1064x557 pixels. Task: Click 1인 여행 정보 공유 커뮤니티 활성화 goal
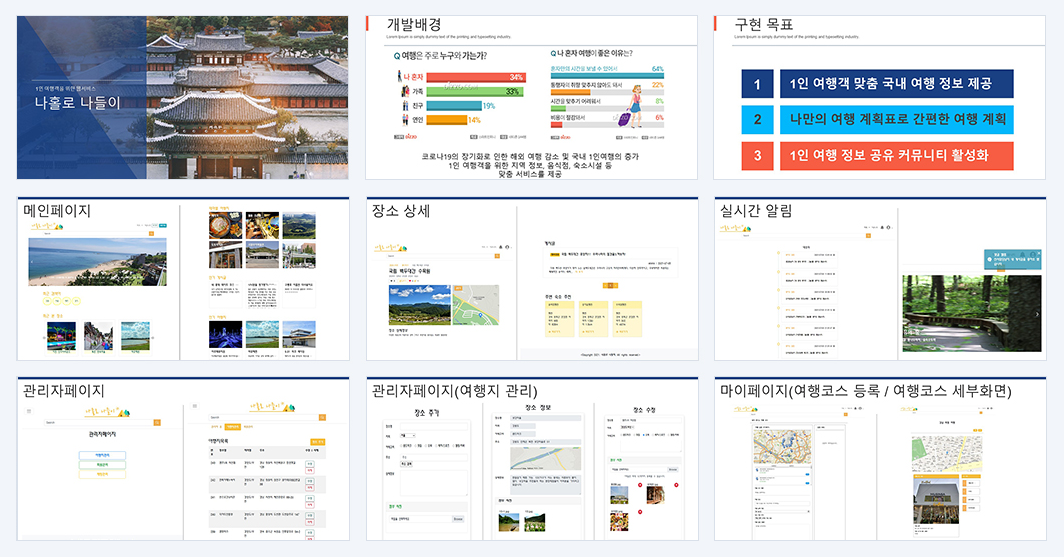(x=896, y=155)
